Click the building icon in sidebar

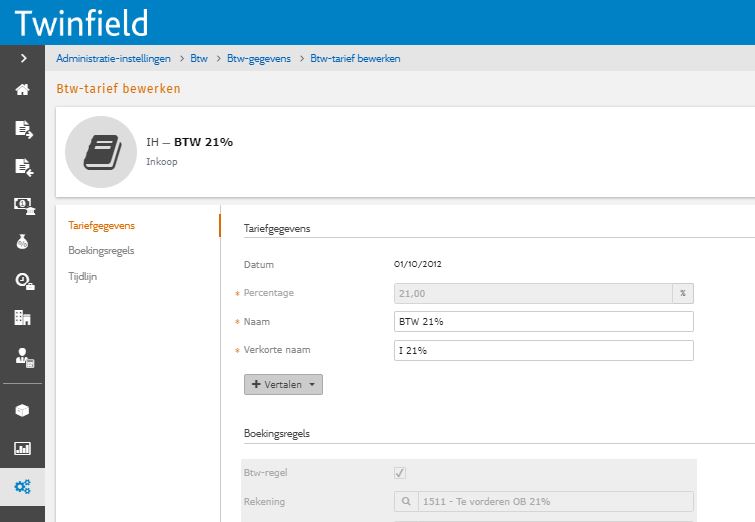click(x=22, y=318)
